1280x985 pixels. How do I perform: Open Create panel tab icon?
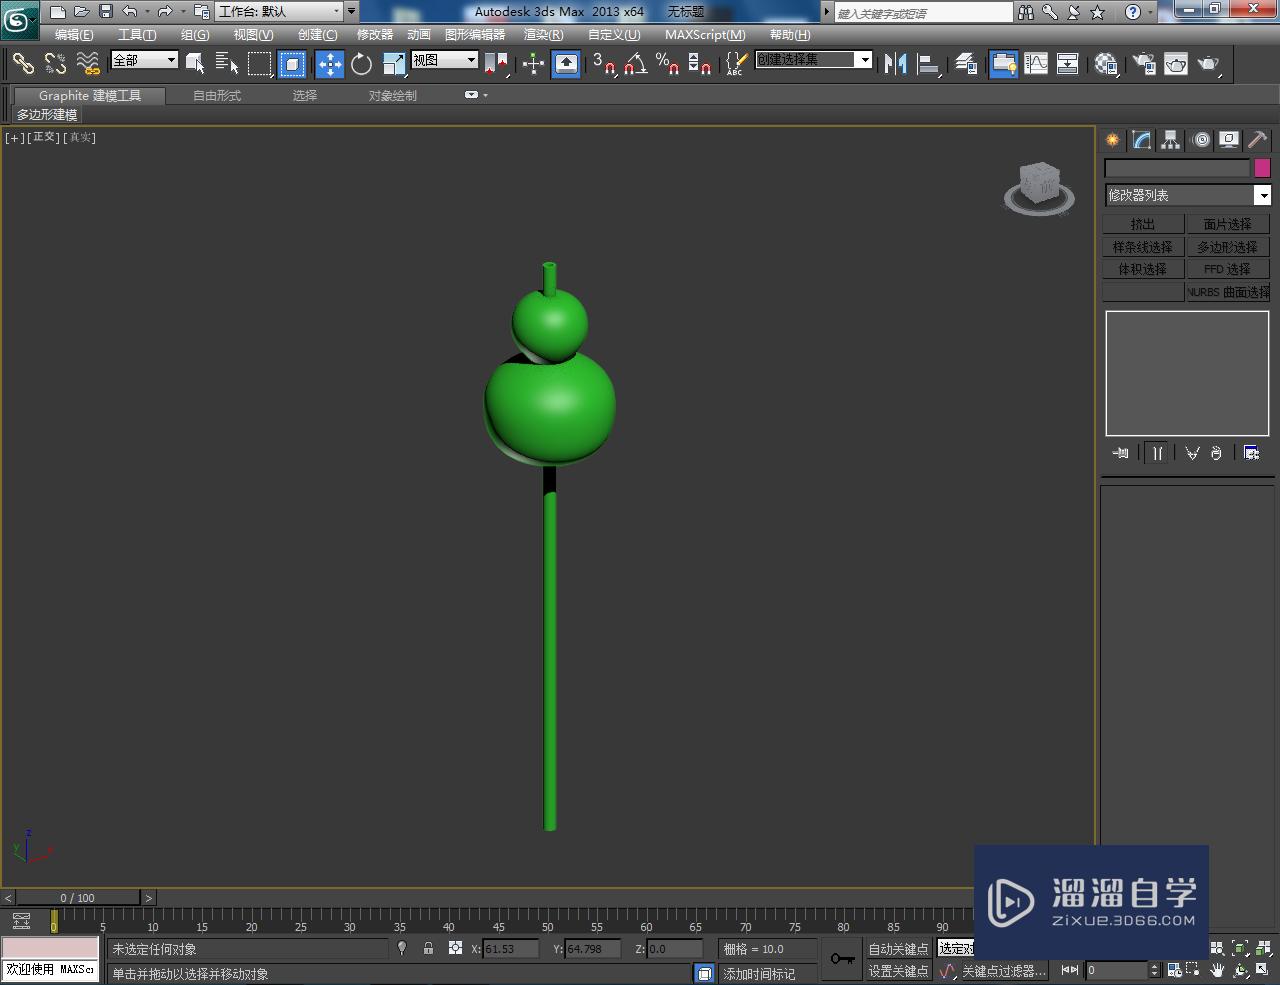(1112, 140)
